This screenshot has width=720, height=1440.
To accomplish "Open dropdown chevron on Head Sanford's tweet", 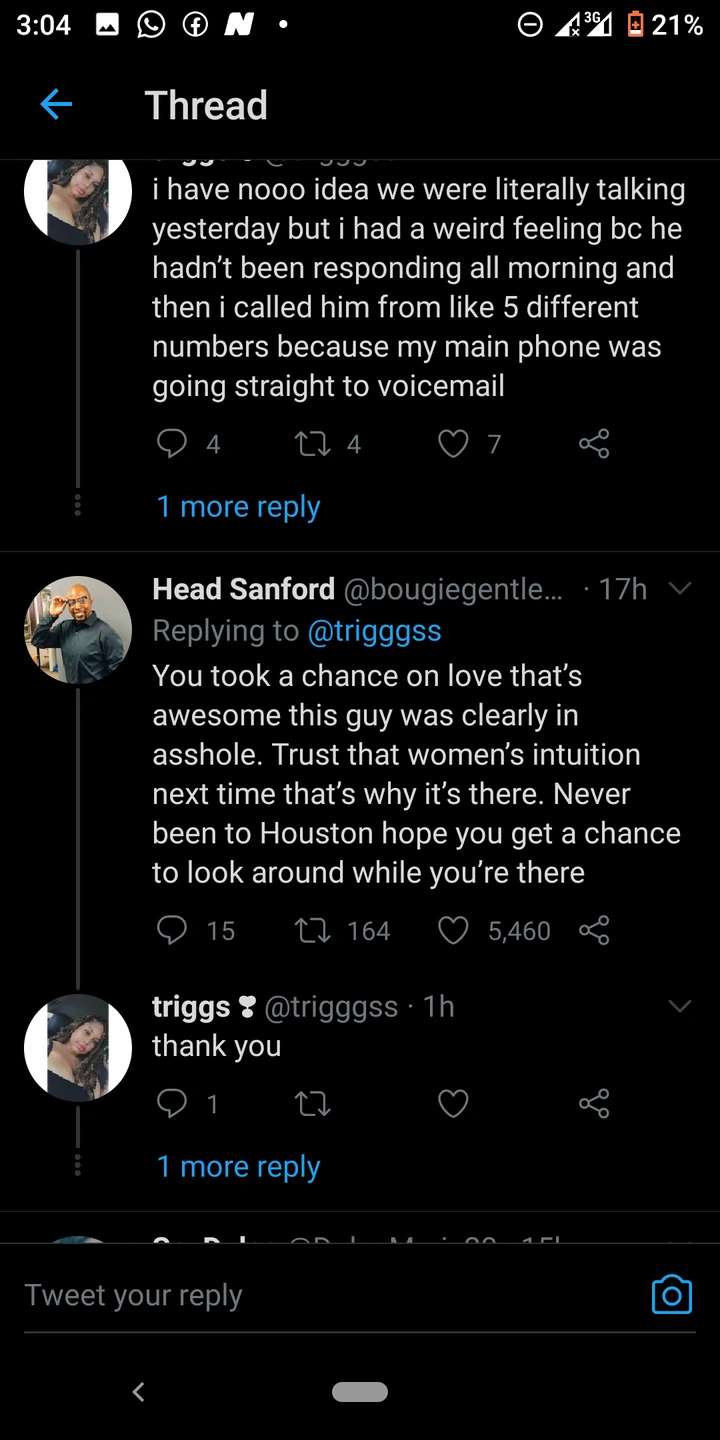I will tap(680, 590).
